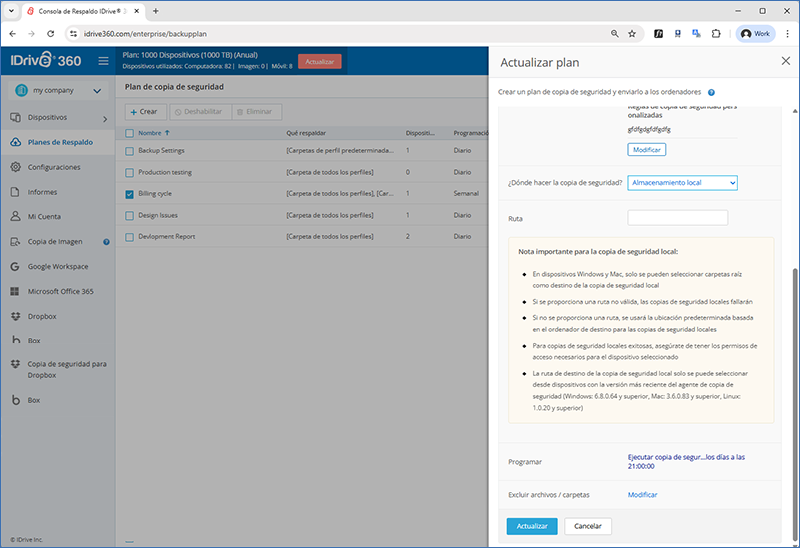Click the Cancelar button

587,526
